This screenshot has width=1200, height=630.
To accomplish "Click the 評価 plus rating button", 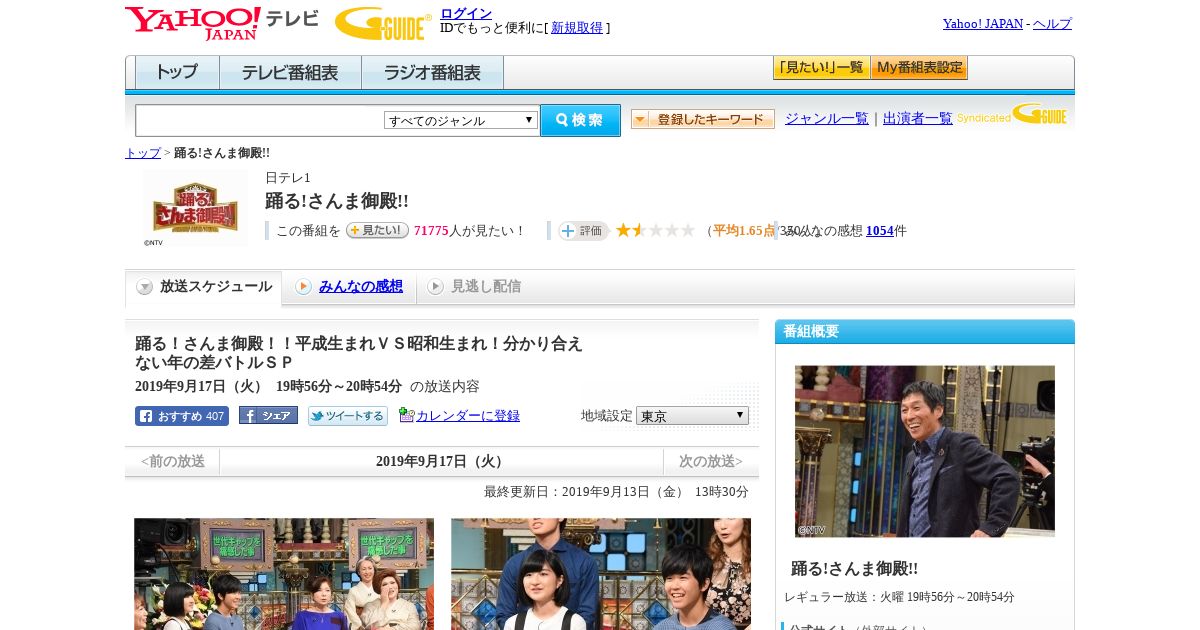I will click(x=583, y=231).
